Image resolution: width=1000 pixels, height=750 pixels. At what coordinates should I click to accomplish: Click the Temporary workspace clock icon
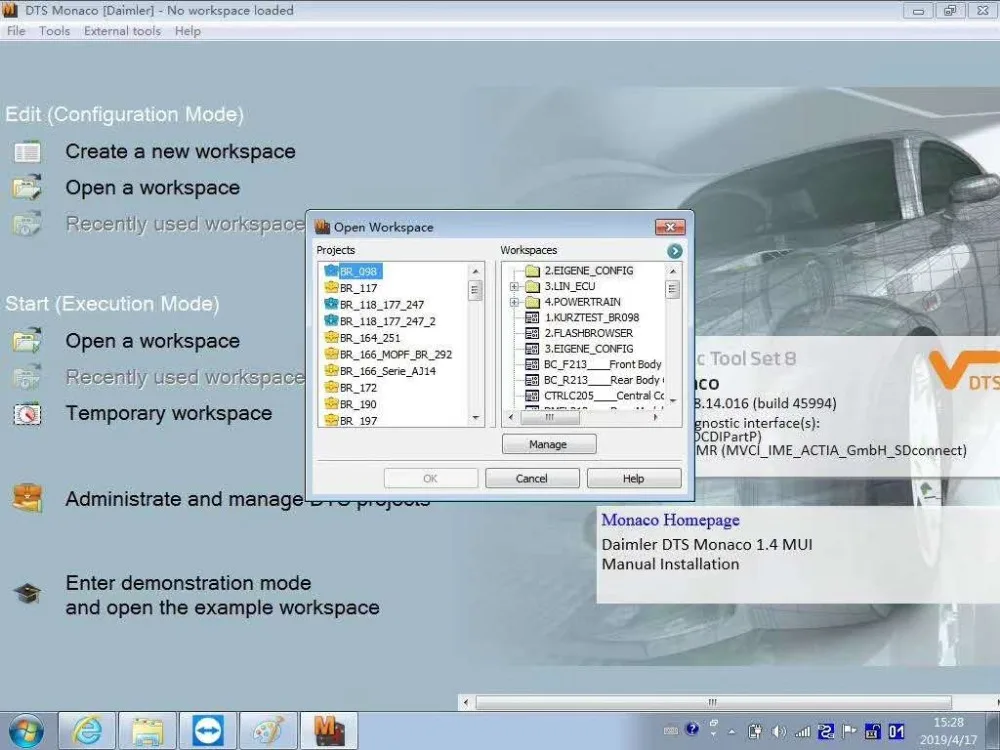click(27, 414)
